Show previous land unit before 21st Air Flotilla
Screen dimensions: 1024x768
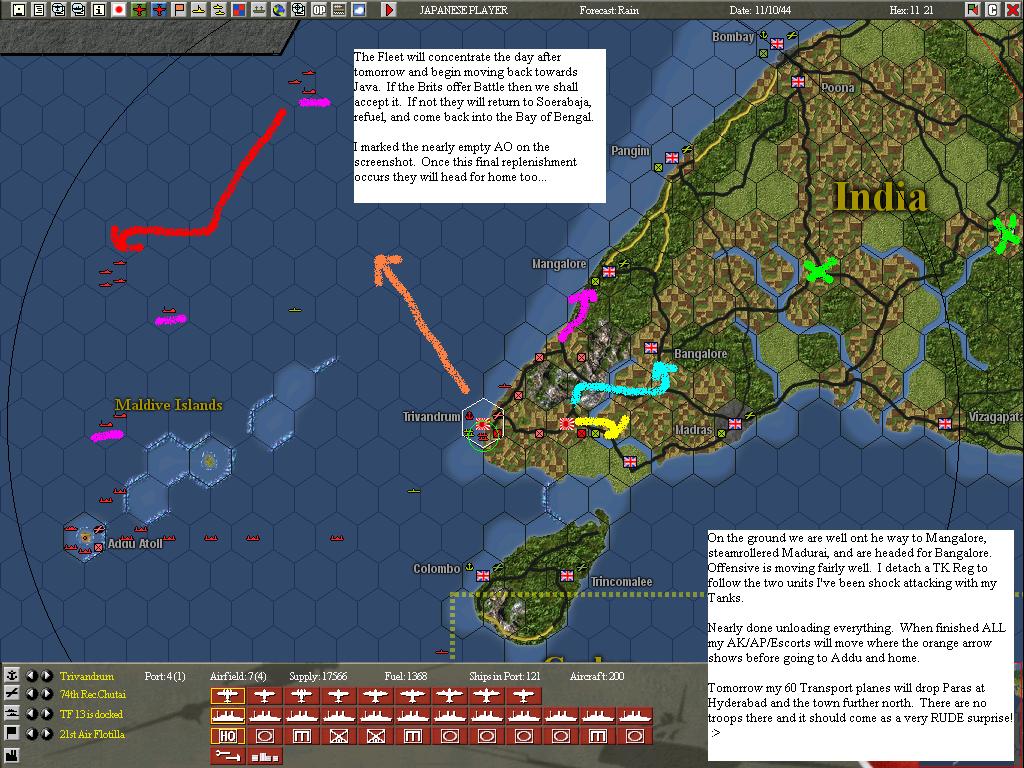pyautogui.click(x=31, y=733)
